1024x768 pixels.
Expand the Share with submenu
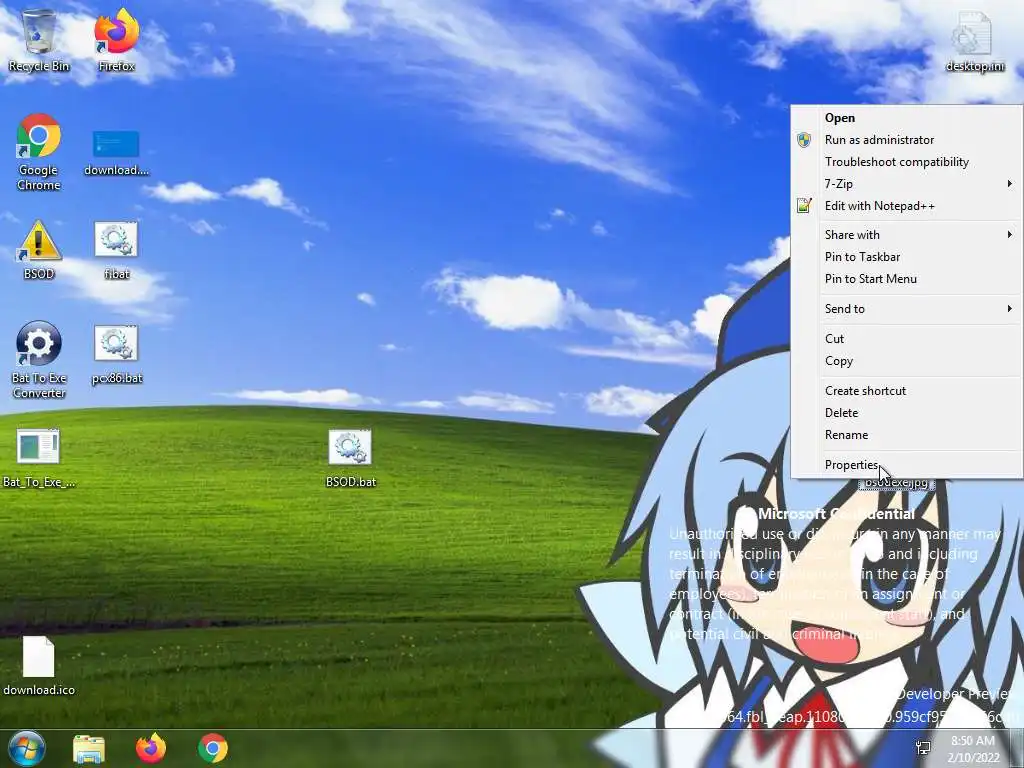906,235
